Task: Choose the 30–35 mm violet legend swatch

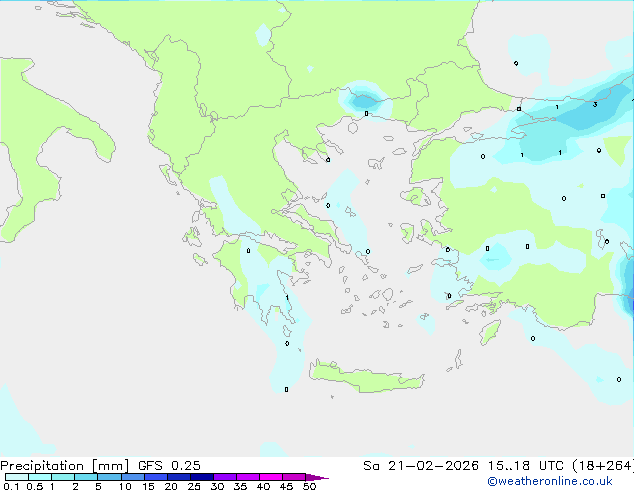Action: click(225, 477)
